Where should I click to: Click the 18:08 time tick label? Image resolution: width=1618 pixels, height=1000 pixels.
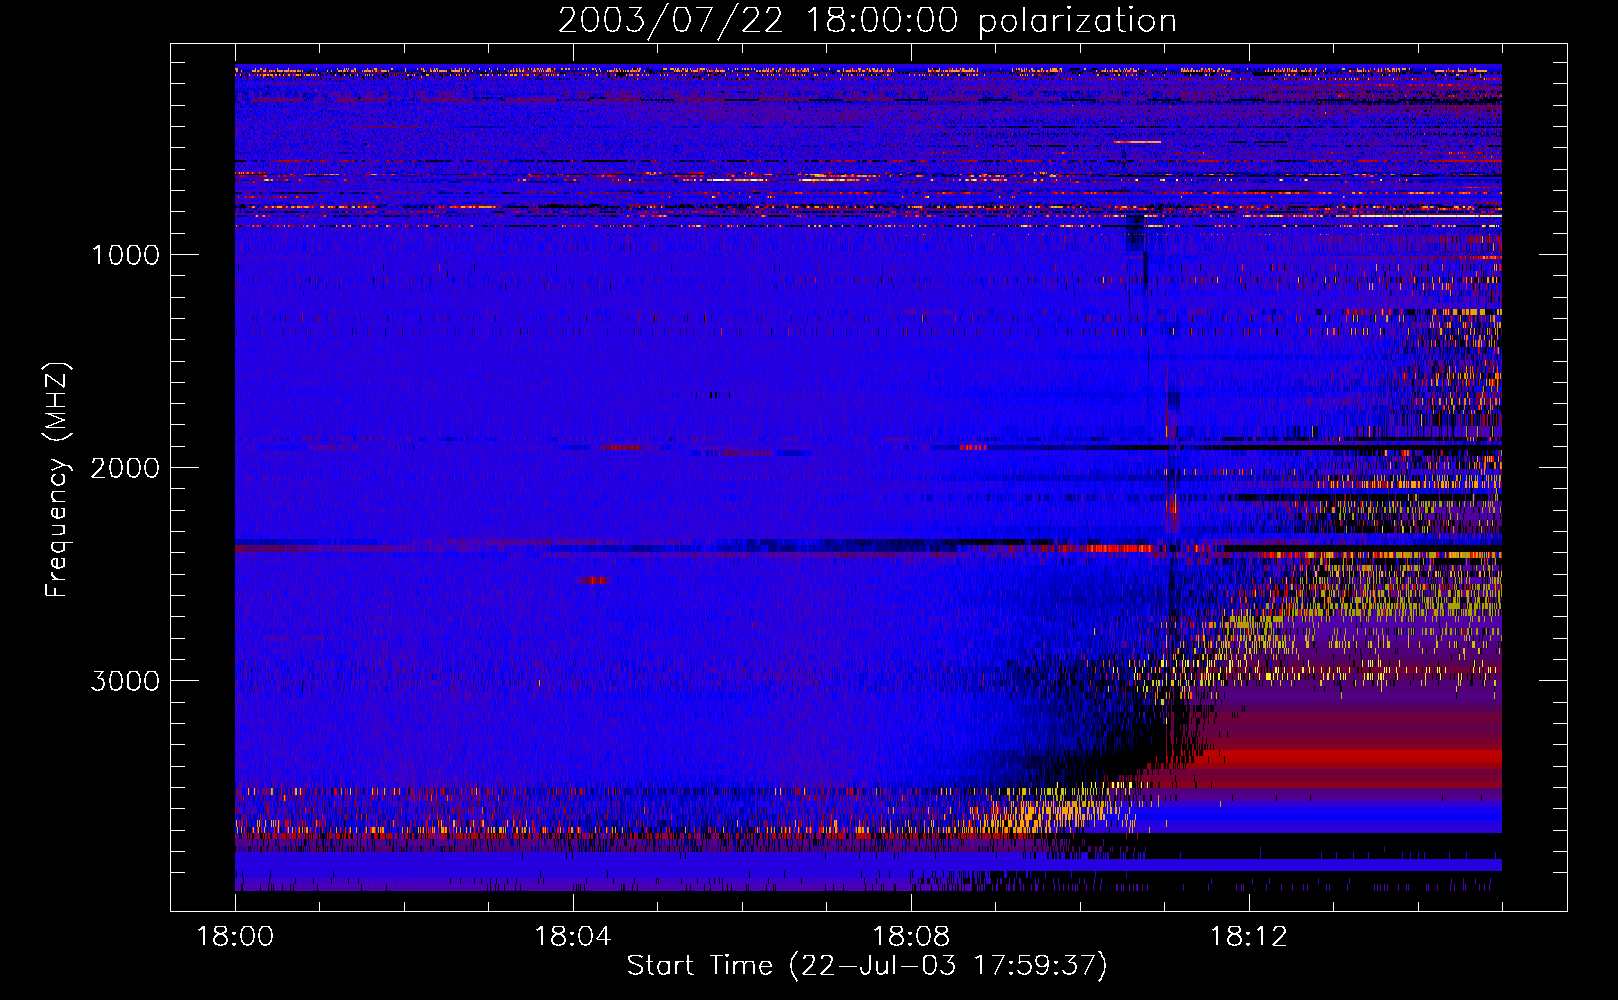911,937
